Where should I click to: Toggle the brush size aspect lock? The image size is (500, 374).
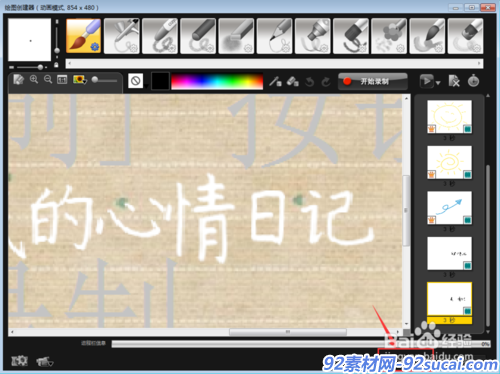tap(56, 64)
